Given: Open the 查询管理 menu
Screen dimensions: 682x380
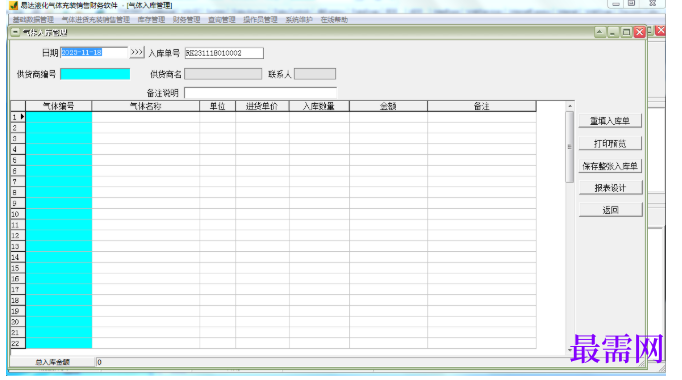Looking at the screenshot, I should (222, 20).
